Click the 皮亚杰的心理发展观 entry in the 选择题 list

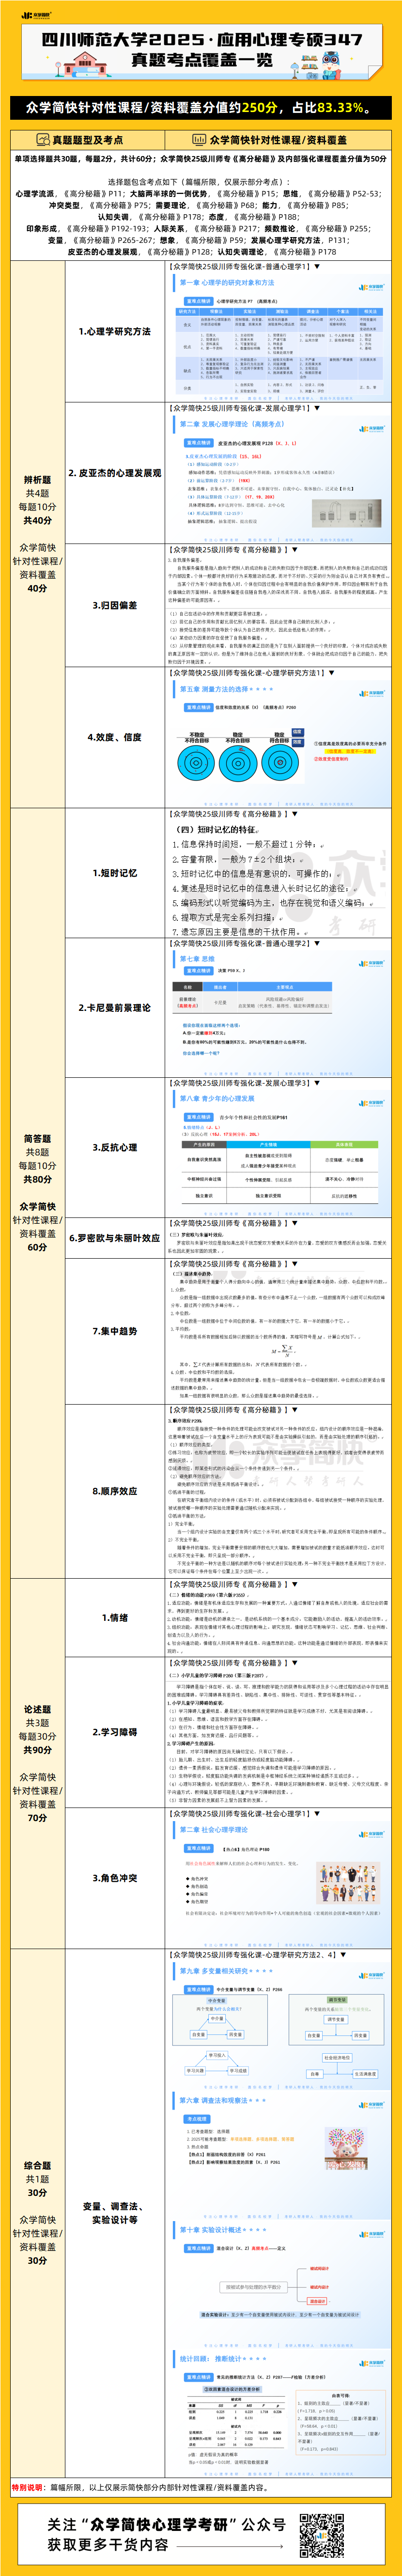(x=103, y=252)
